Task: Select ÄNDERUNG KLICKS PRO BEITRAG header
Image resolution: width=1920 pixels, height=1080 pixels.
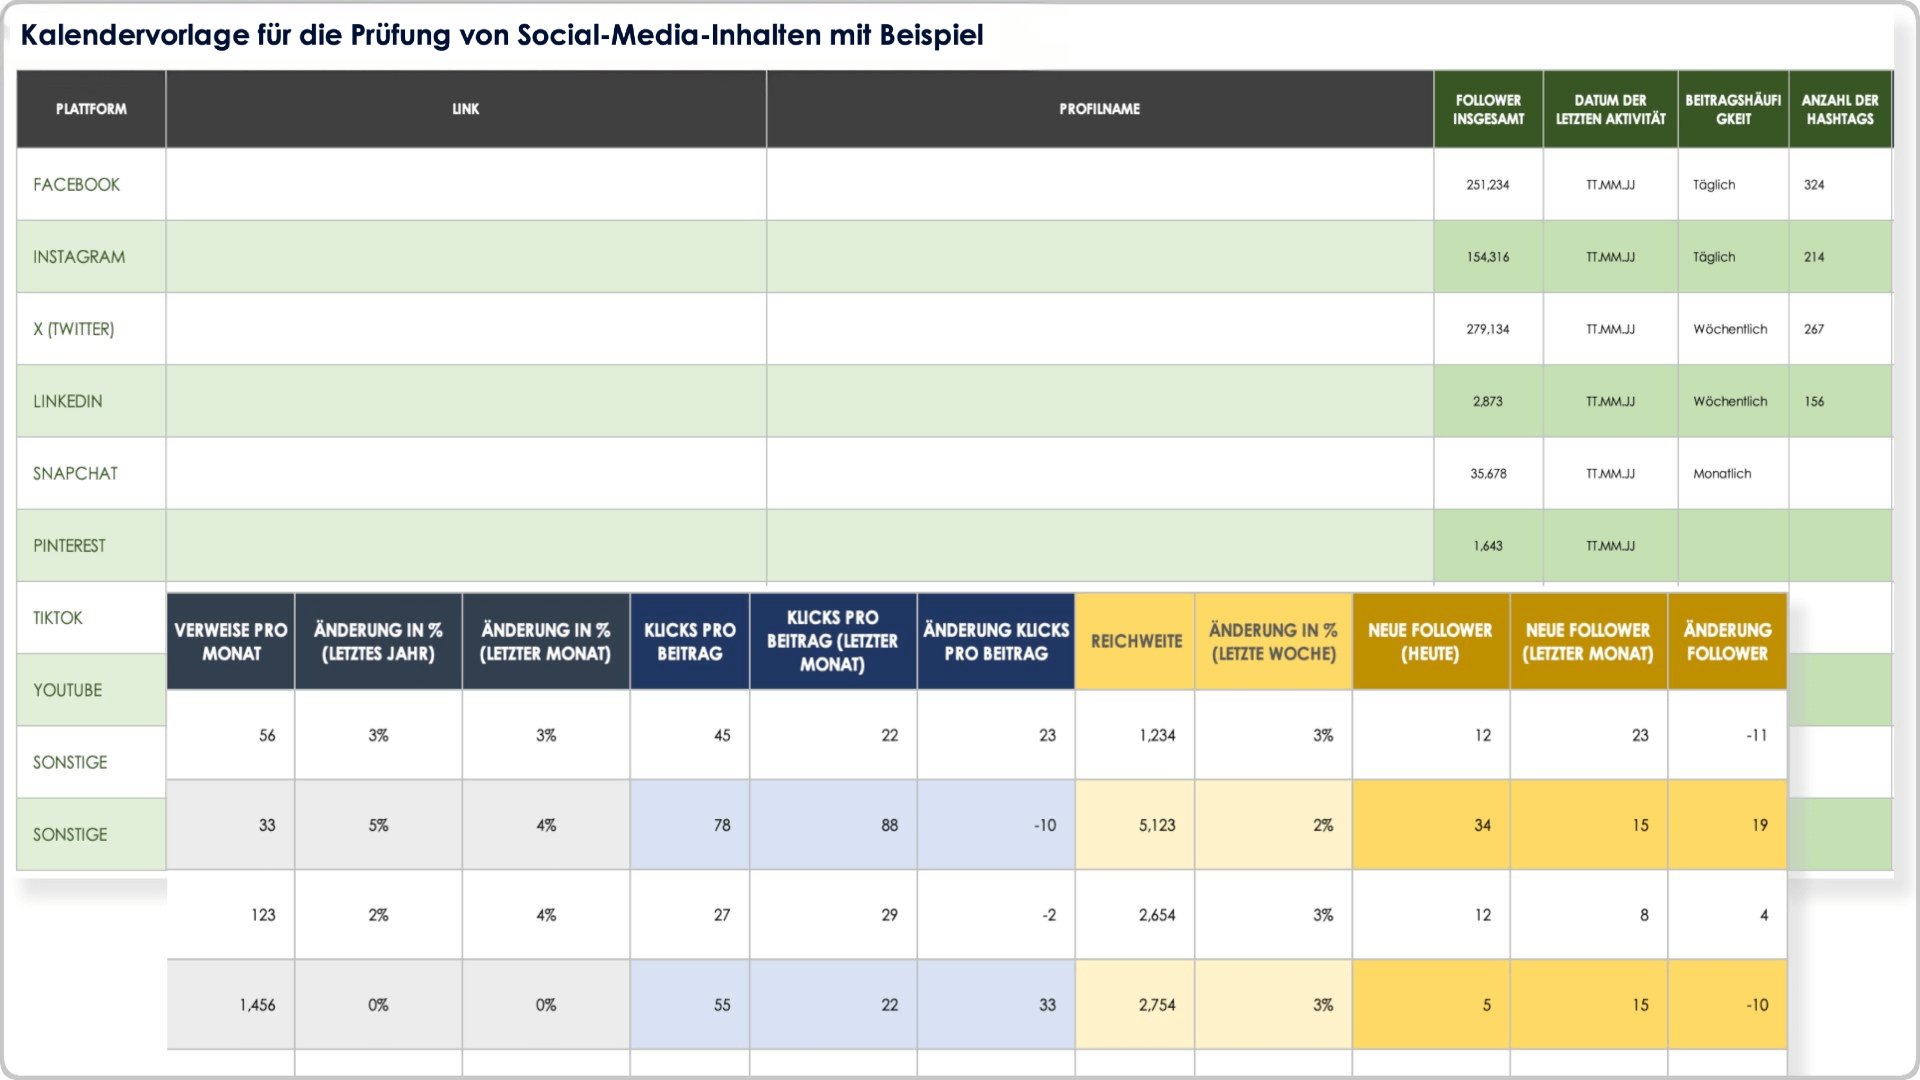Action: tap(996, 641)
